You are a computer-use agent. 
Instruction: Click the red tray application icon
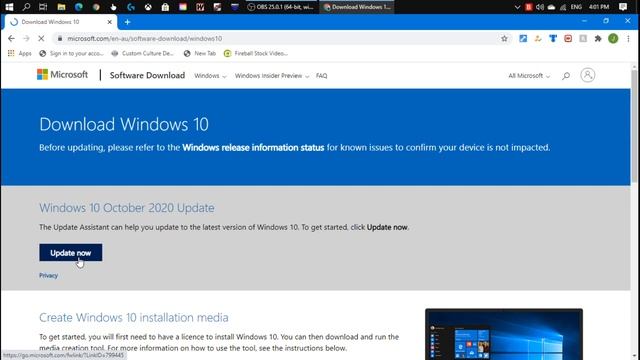[529, 7]
